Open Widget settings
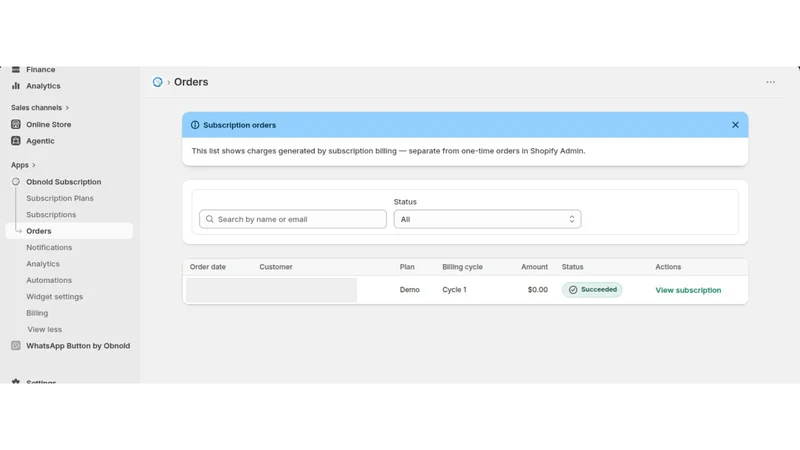This screenshot has height=450, width=800. pos(55,297)
